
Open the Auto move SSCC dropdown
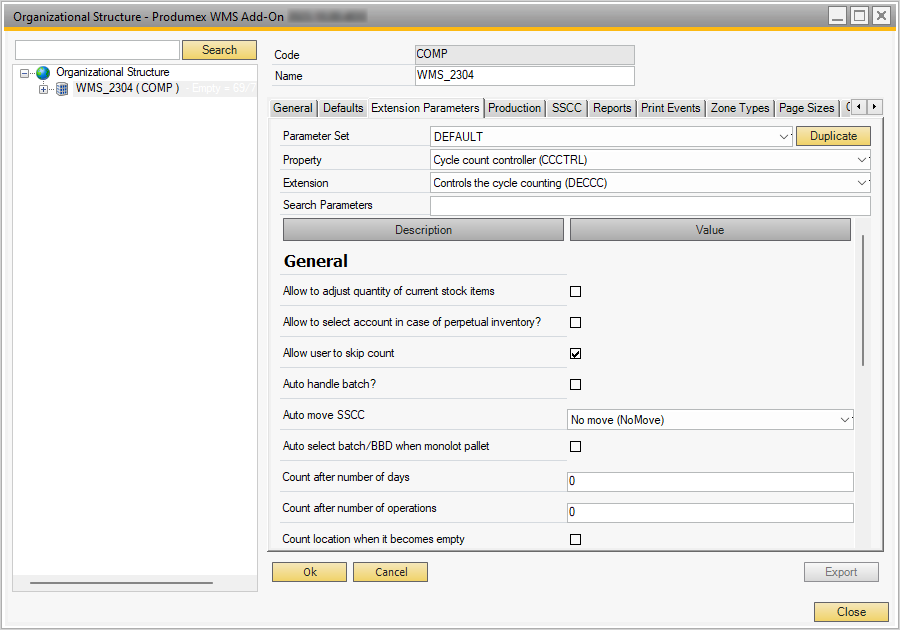845,421
